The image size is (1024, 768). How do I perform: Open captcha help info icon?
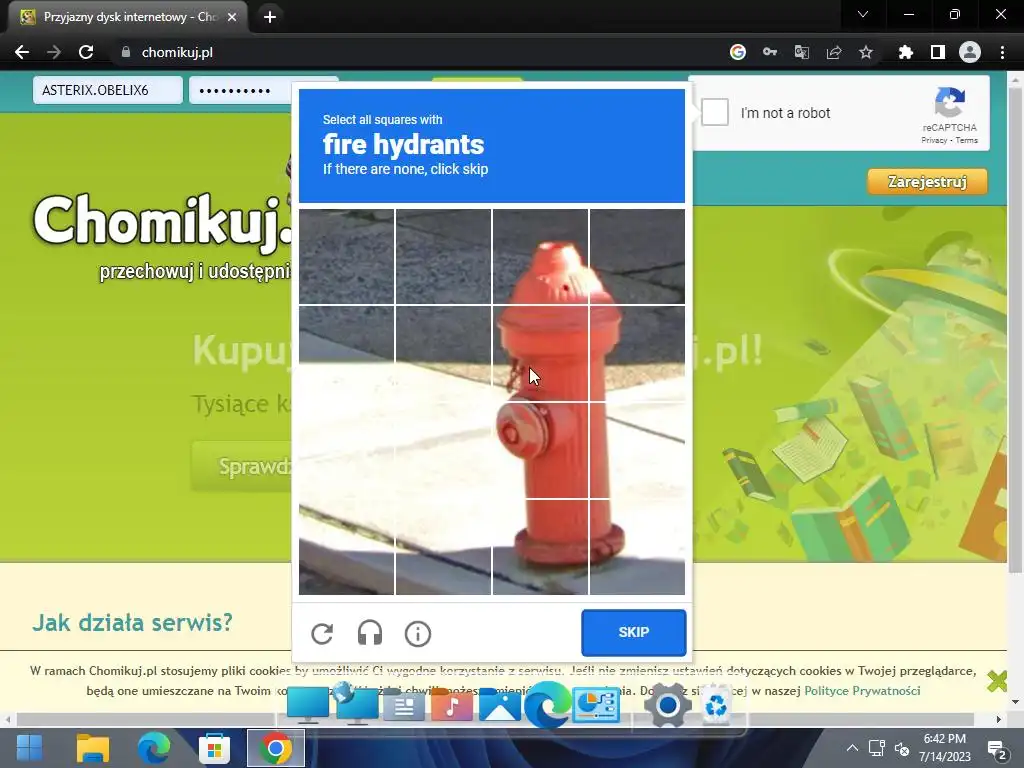click(418, 633)
